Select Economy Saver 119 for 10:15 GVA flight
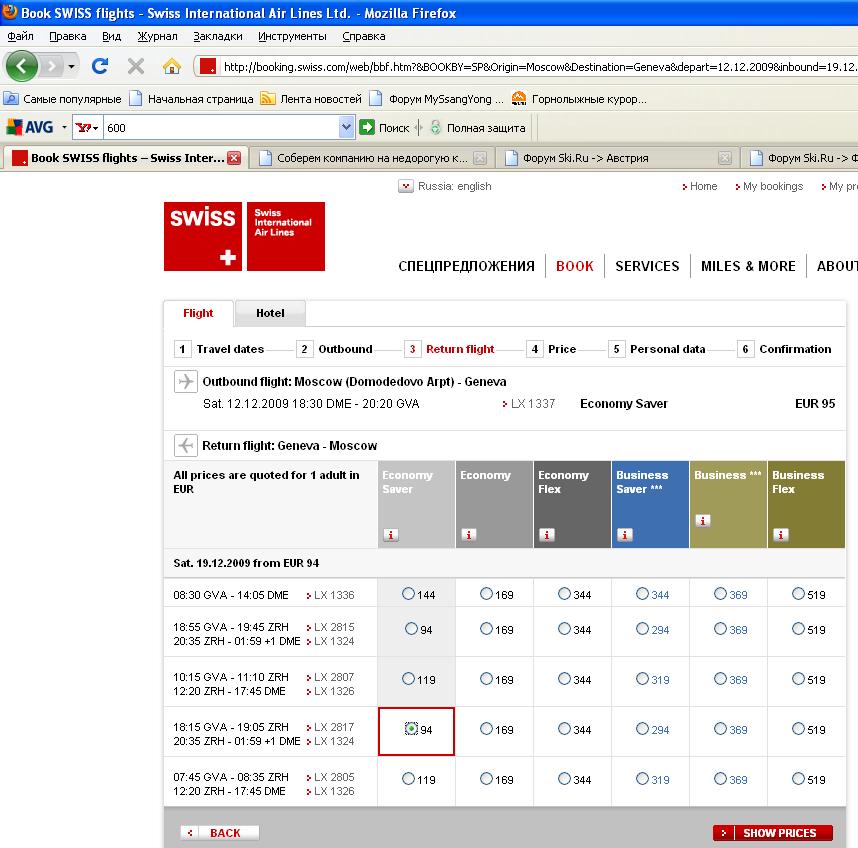 408,678
